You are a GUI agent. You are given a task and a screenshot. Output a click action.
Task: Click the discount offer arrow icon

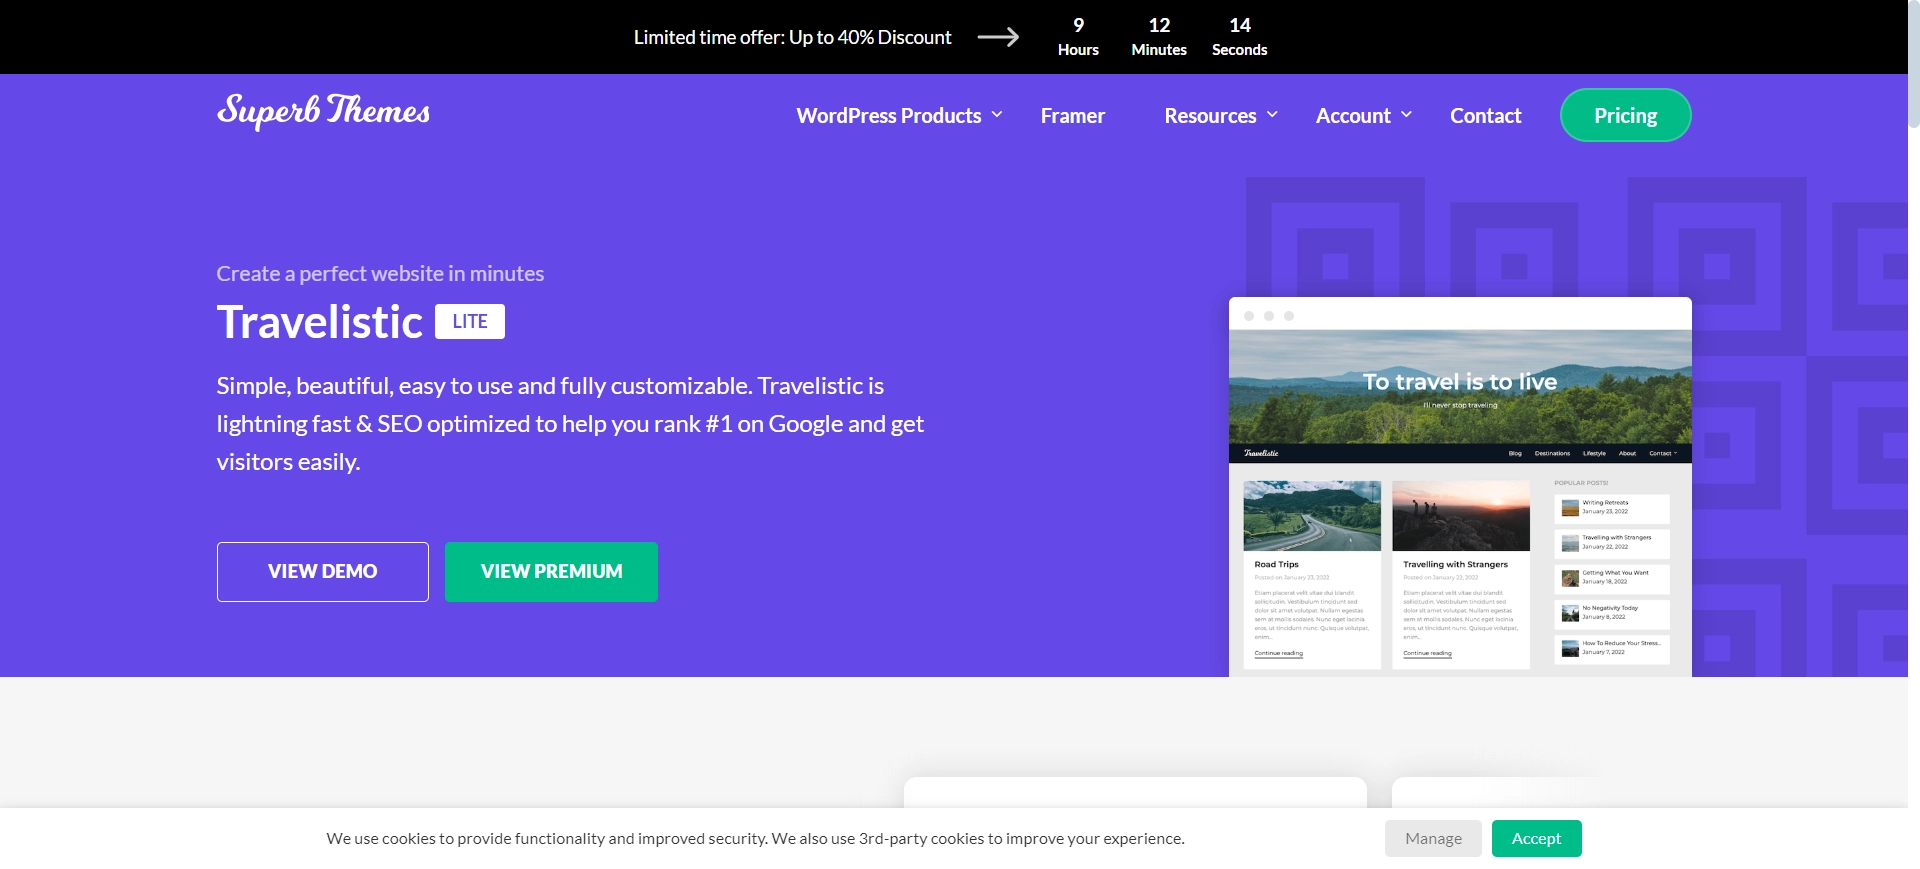998,37
